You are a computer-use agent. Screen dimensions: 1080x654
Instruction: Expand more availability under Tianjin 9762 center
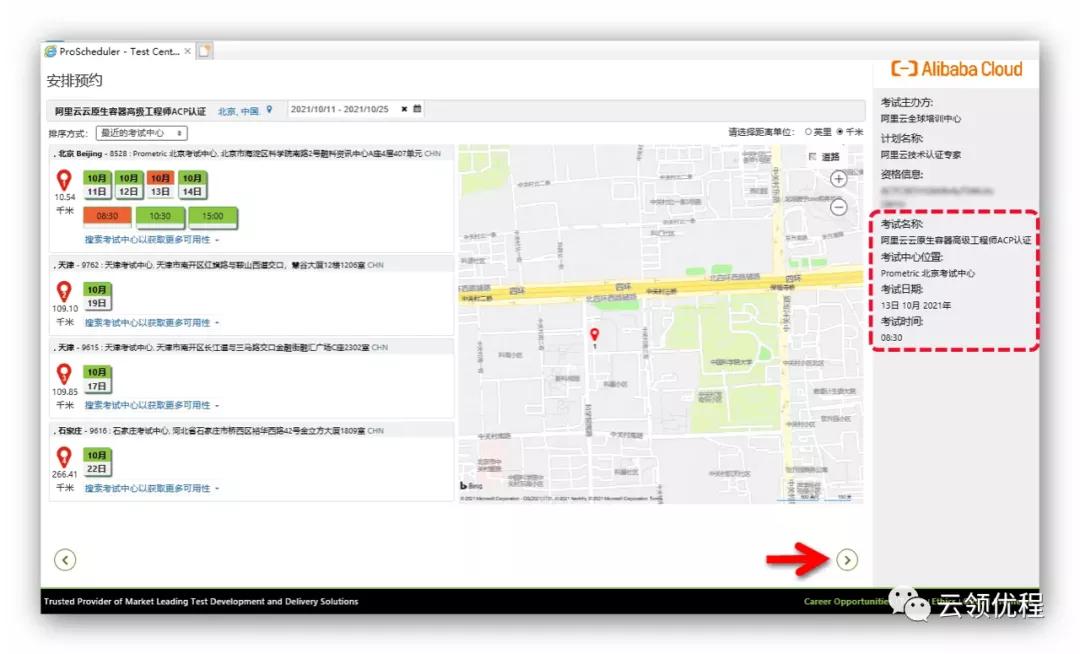[152, 322]
